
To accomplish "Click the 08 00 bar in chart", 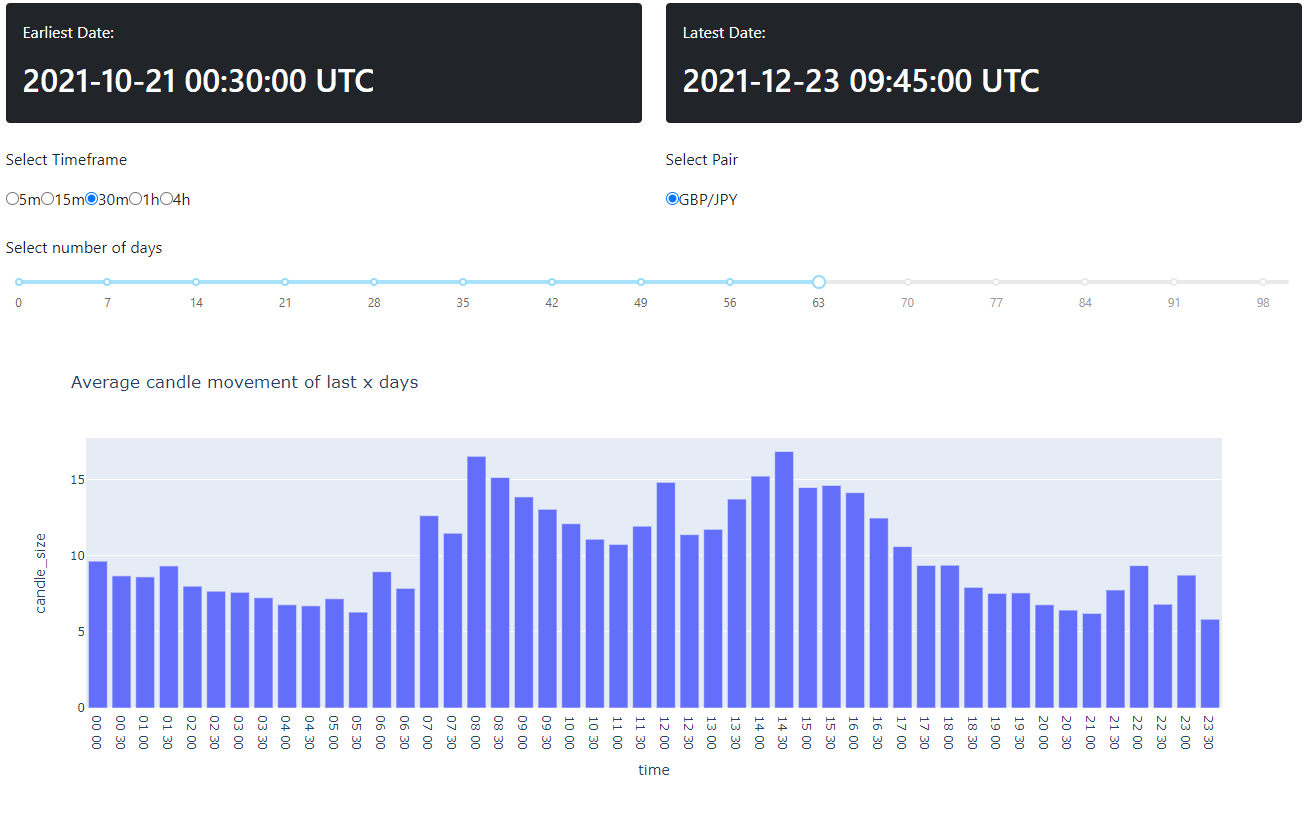I will 477,582.
